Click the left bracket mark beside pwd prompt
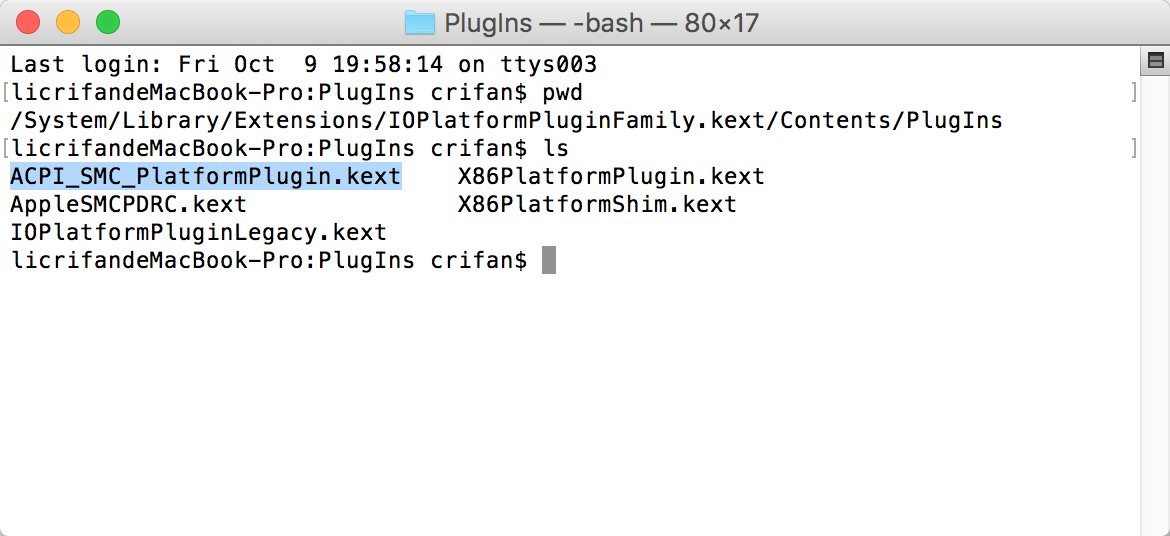Image resolution: width=1170 pixels, height=536 pixels. 5,93
